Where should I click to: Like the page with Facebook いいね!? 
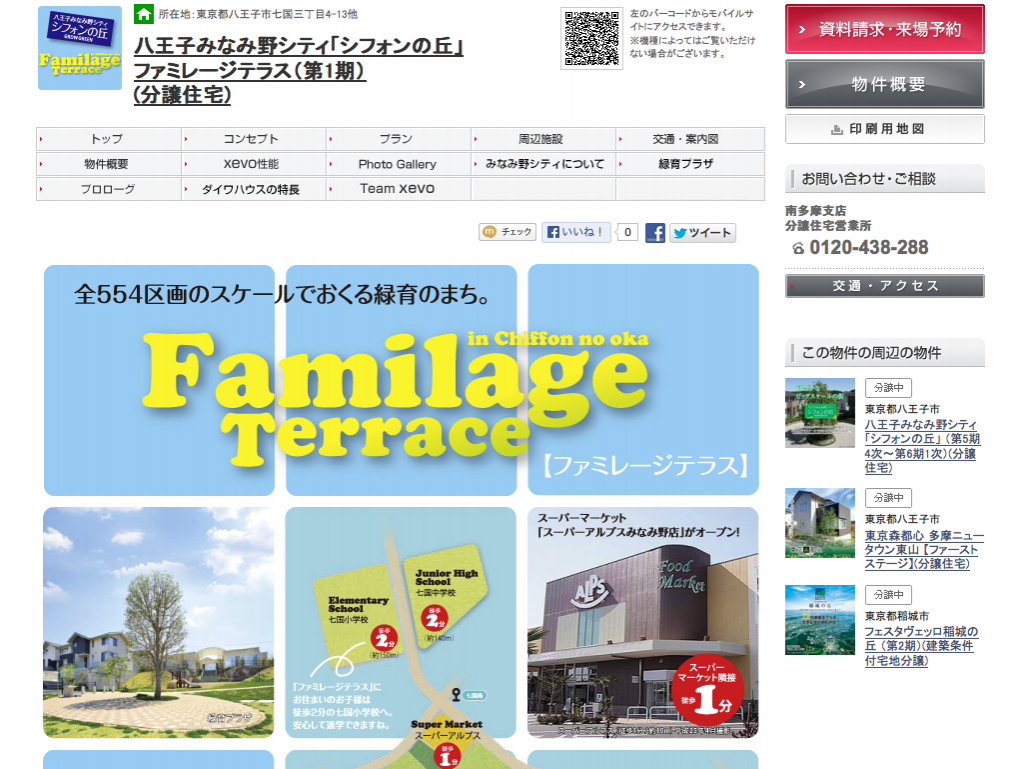[x=576, y=233]
